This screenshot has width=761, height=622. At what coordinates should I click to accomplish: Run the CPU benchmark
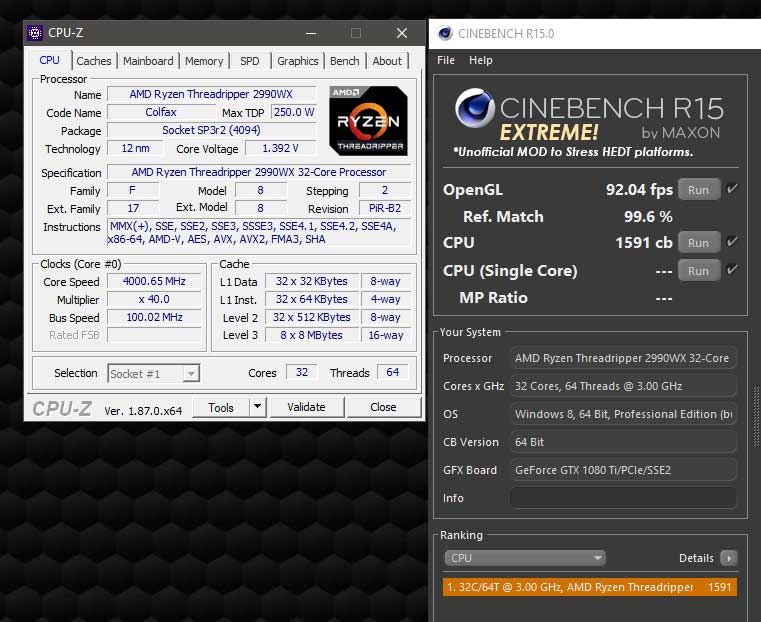pos(698,243)
